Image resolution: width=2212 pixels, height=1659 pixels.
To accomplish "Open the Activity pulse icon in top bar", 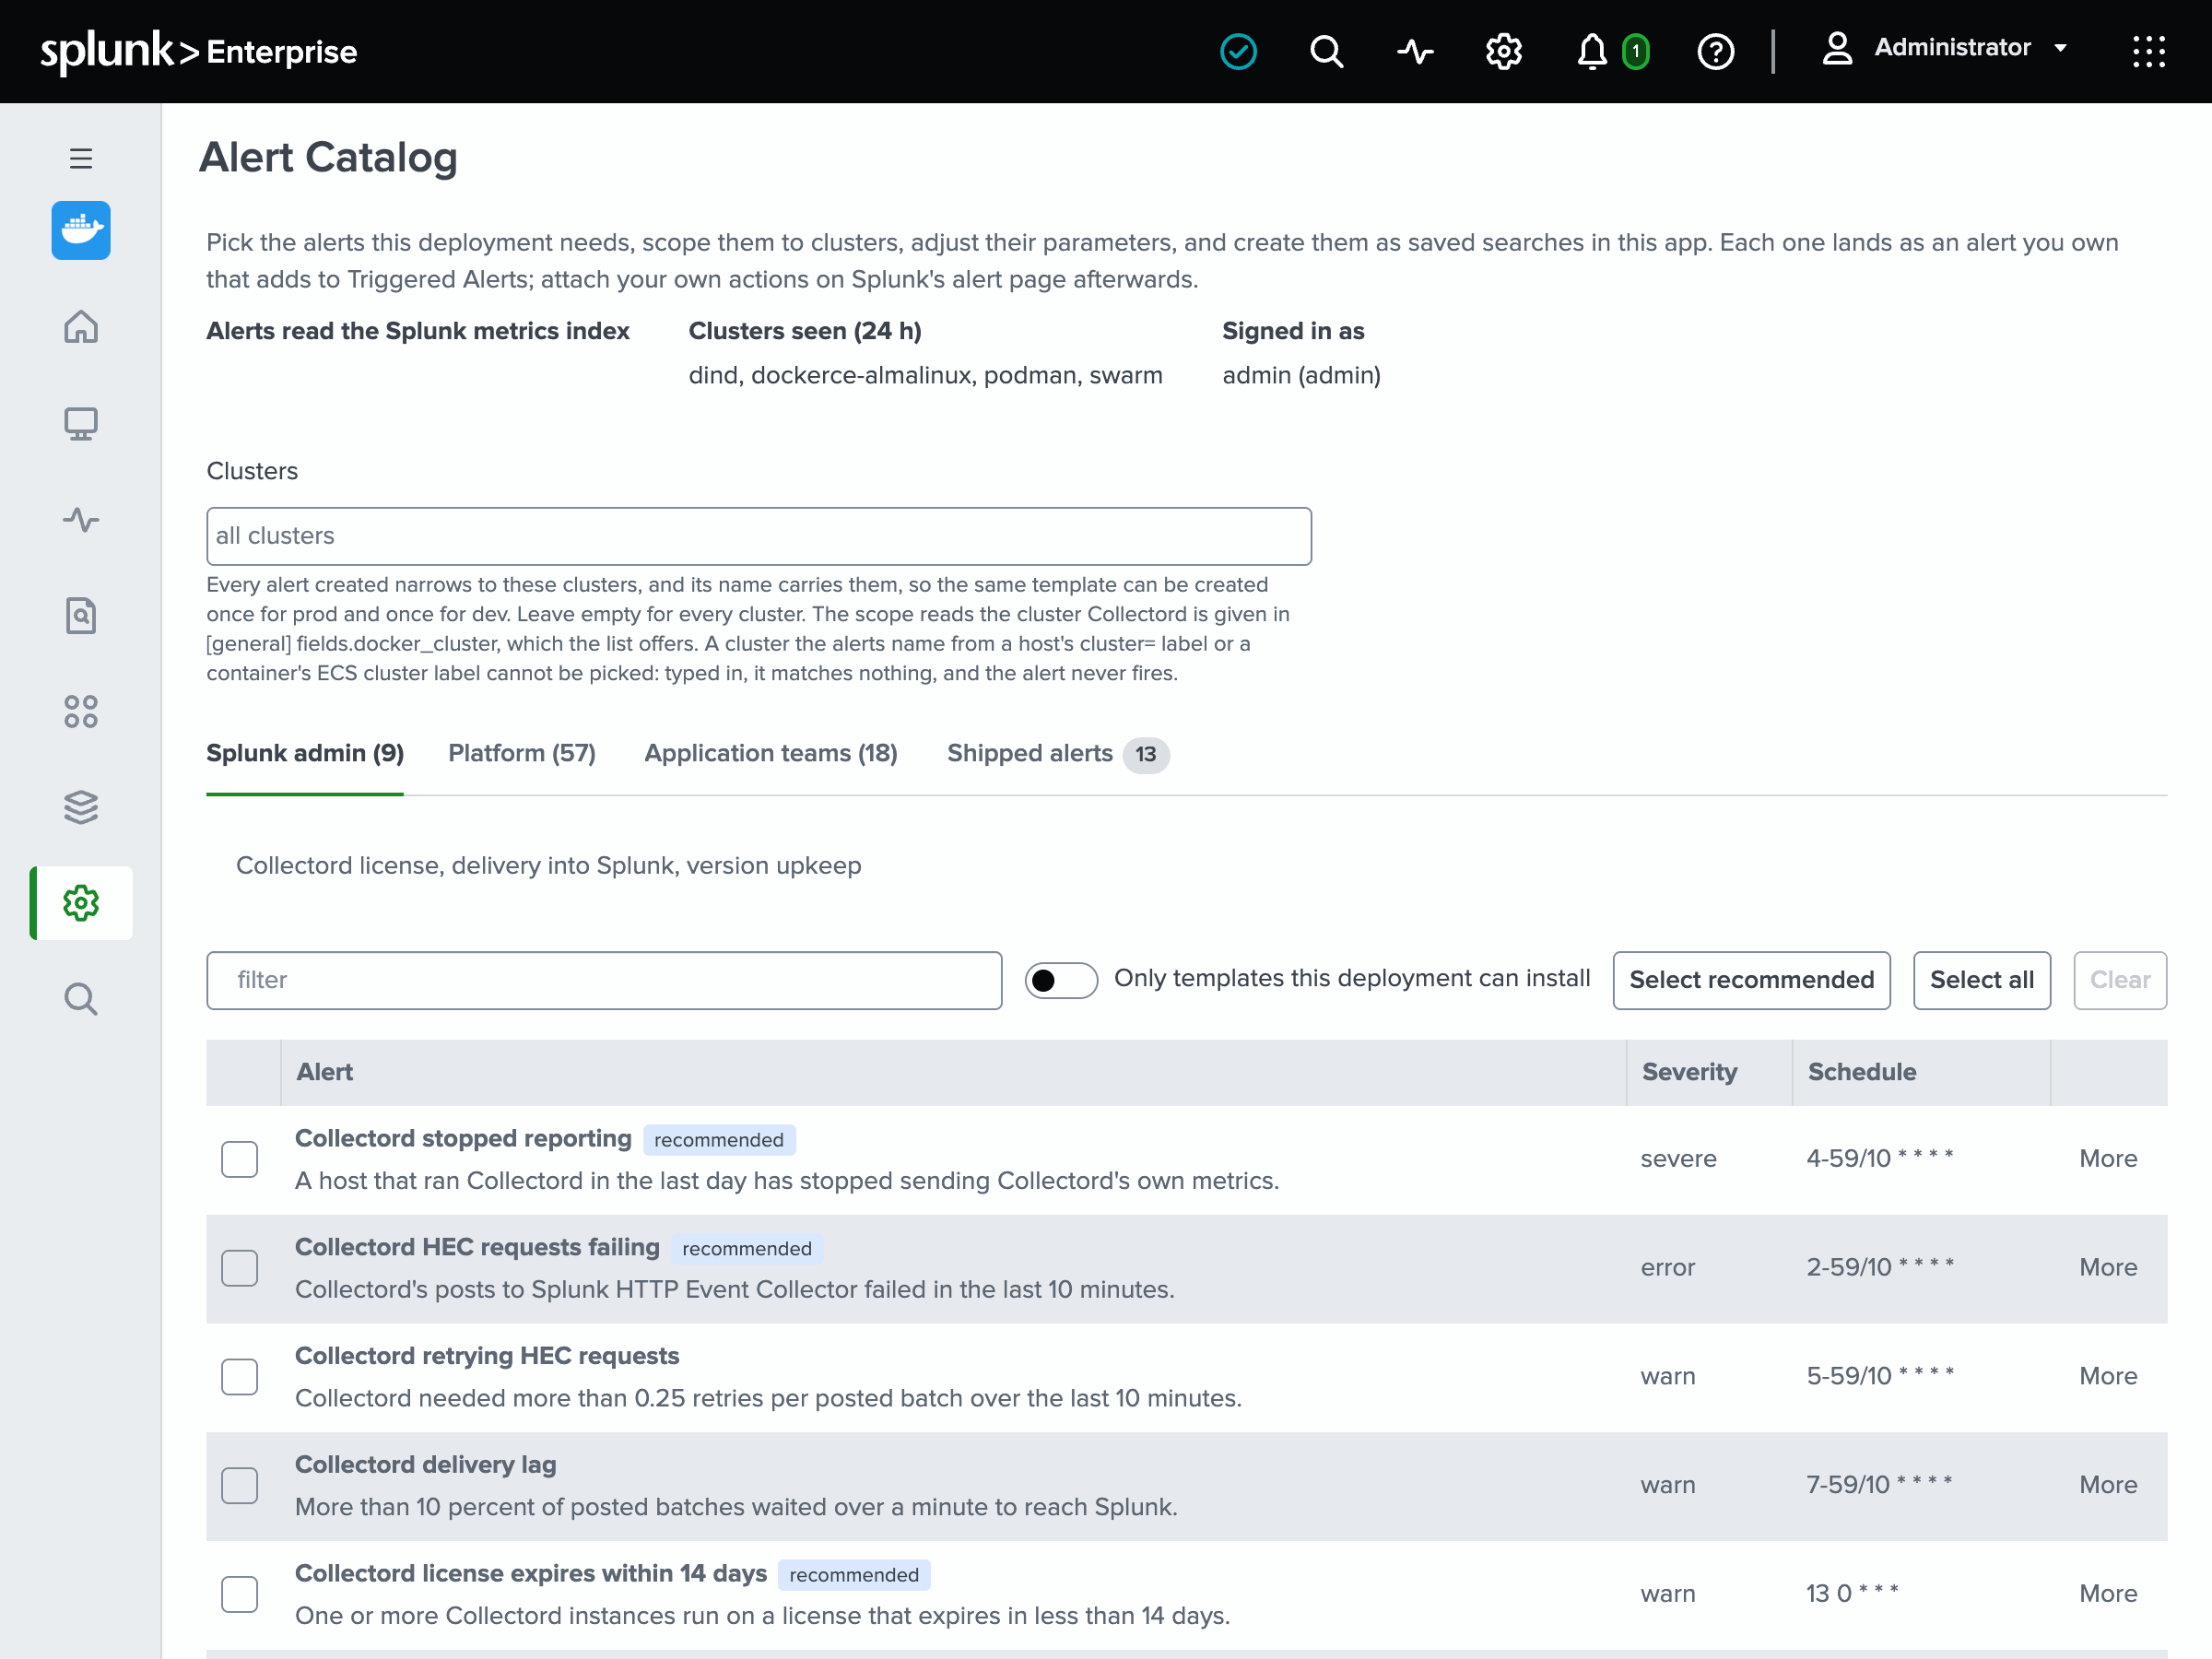I will 1415,51.
